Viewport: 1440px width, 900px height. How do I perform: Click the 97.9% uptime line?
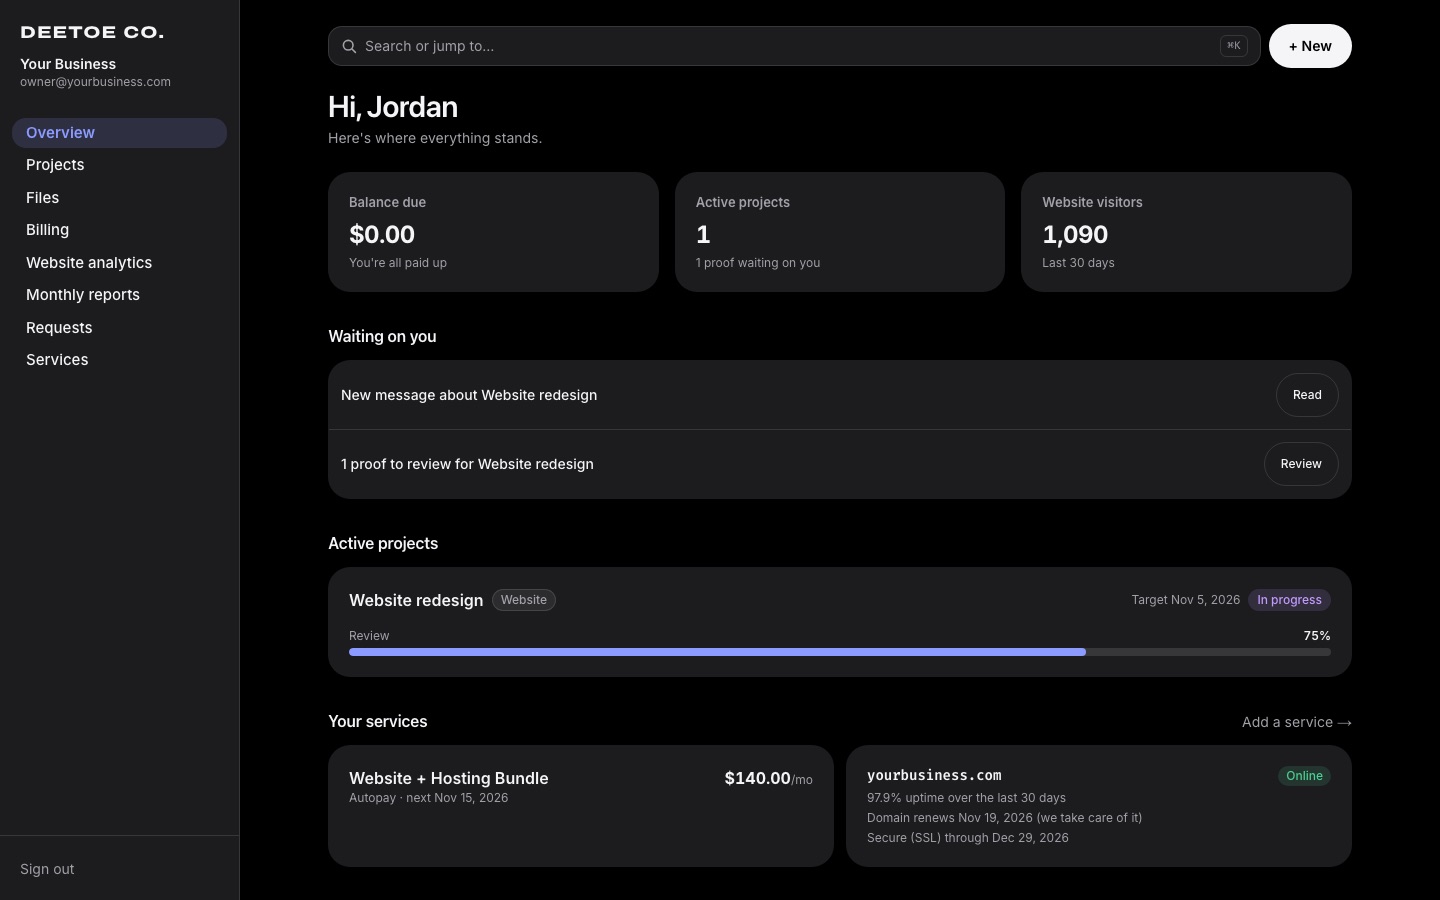click(x=966, y=798)
